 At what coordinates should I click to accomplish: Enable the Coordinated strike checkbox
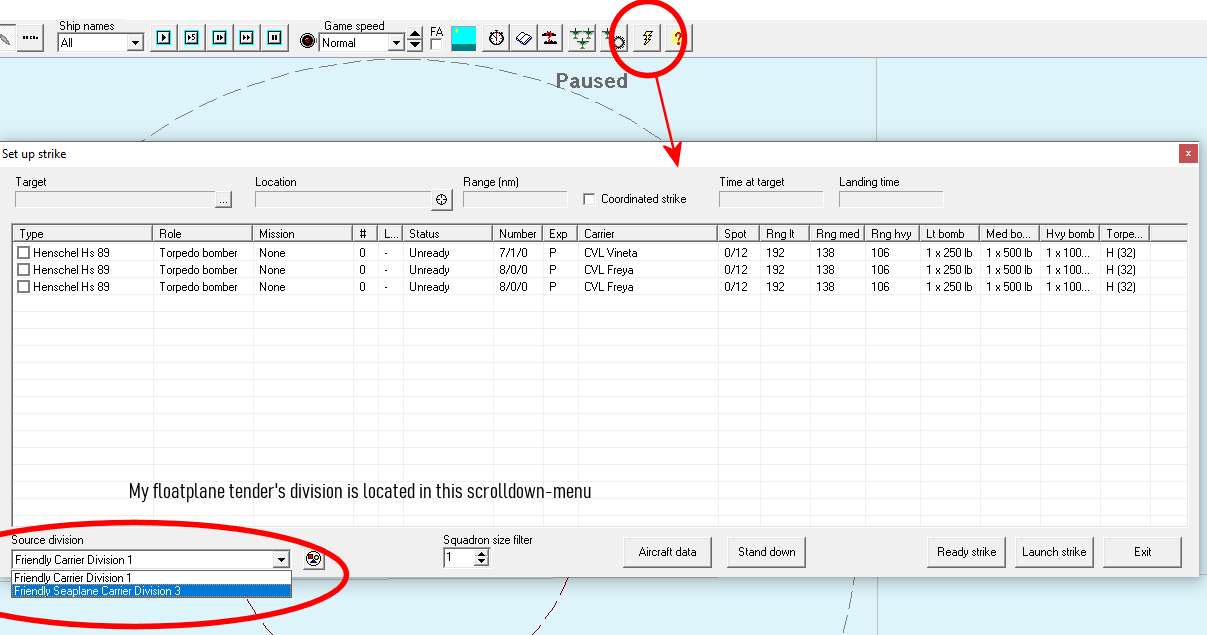pyautogui.click(x=589, y=199)
